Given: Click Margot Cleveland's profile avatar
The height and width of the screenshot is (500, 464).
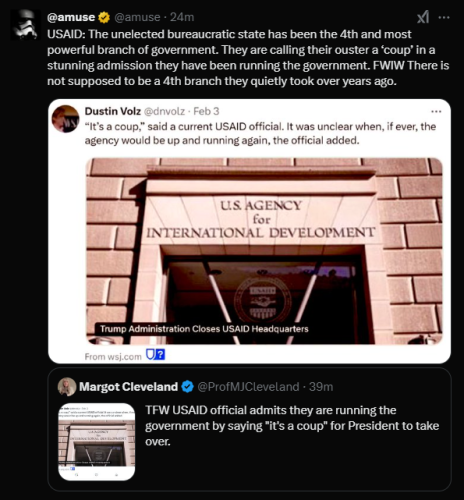Looking at the screenshot, I should tap(67, 387).
